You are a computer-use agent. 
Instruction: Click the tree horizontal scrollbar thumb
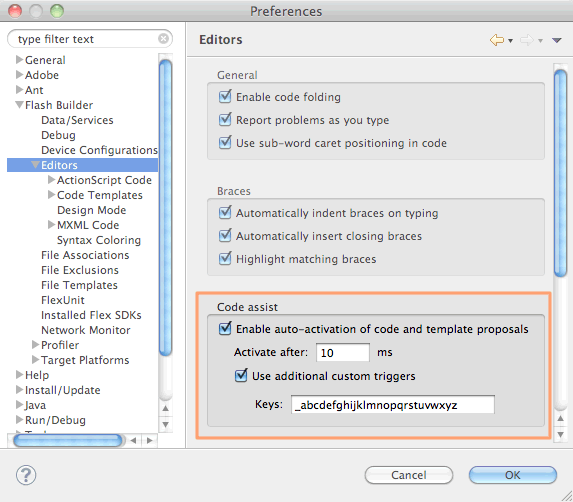point(68,440)
